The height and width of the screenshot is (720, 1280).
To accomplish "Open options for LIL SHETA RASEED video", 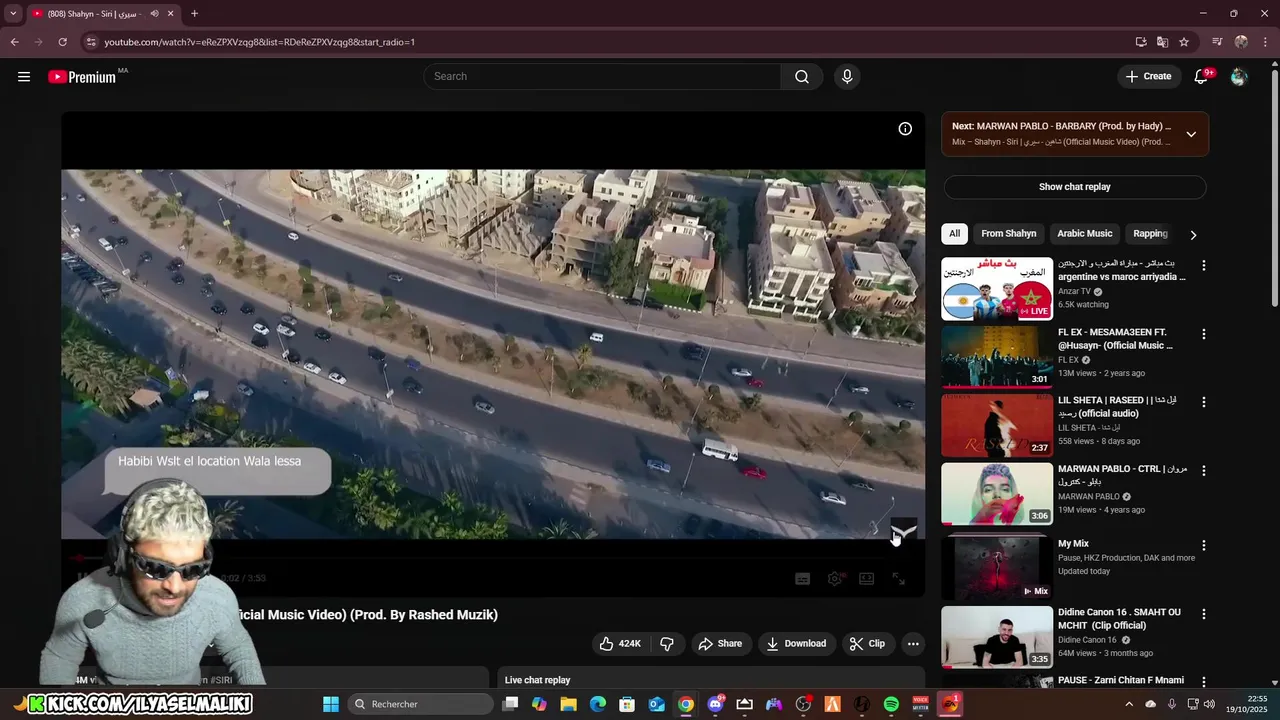I will click(x=1204, y=402).
